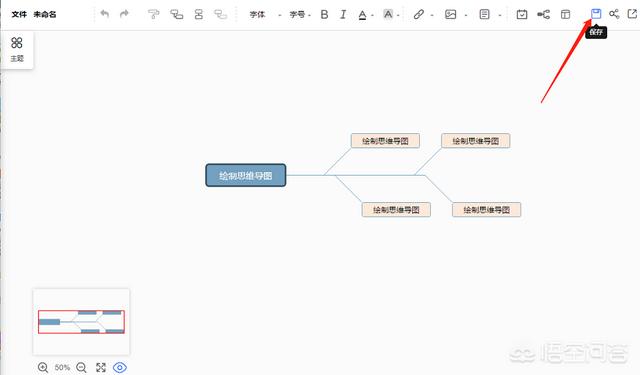640x375 pixels.
Task: Open the 字体 font dropdown
Action: tap(265, 15)
